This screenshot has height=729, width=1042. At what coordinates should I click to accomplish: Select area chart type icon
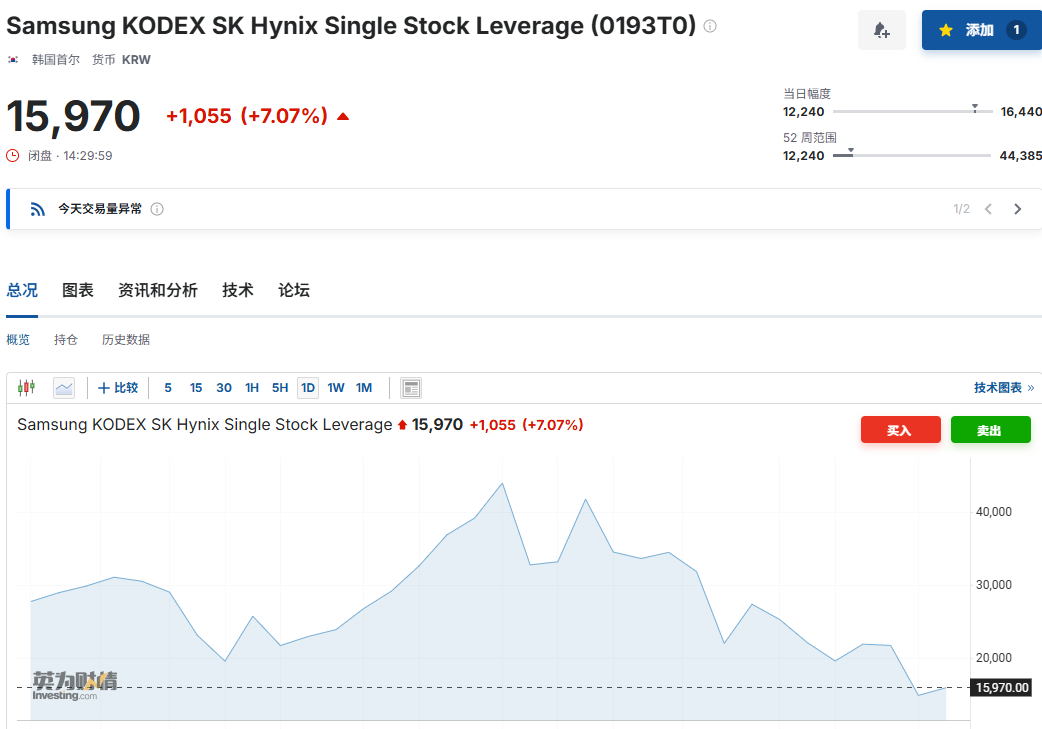[x=64, y=387]
